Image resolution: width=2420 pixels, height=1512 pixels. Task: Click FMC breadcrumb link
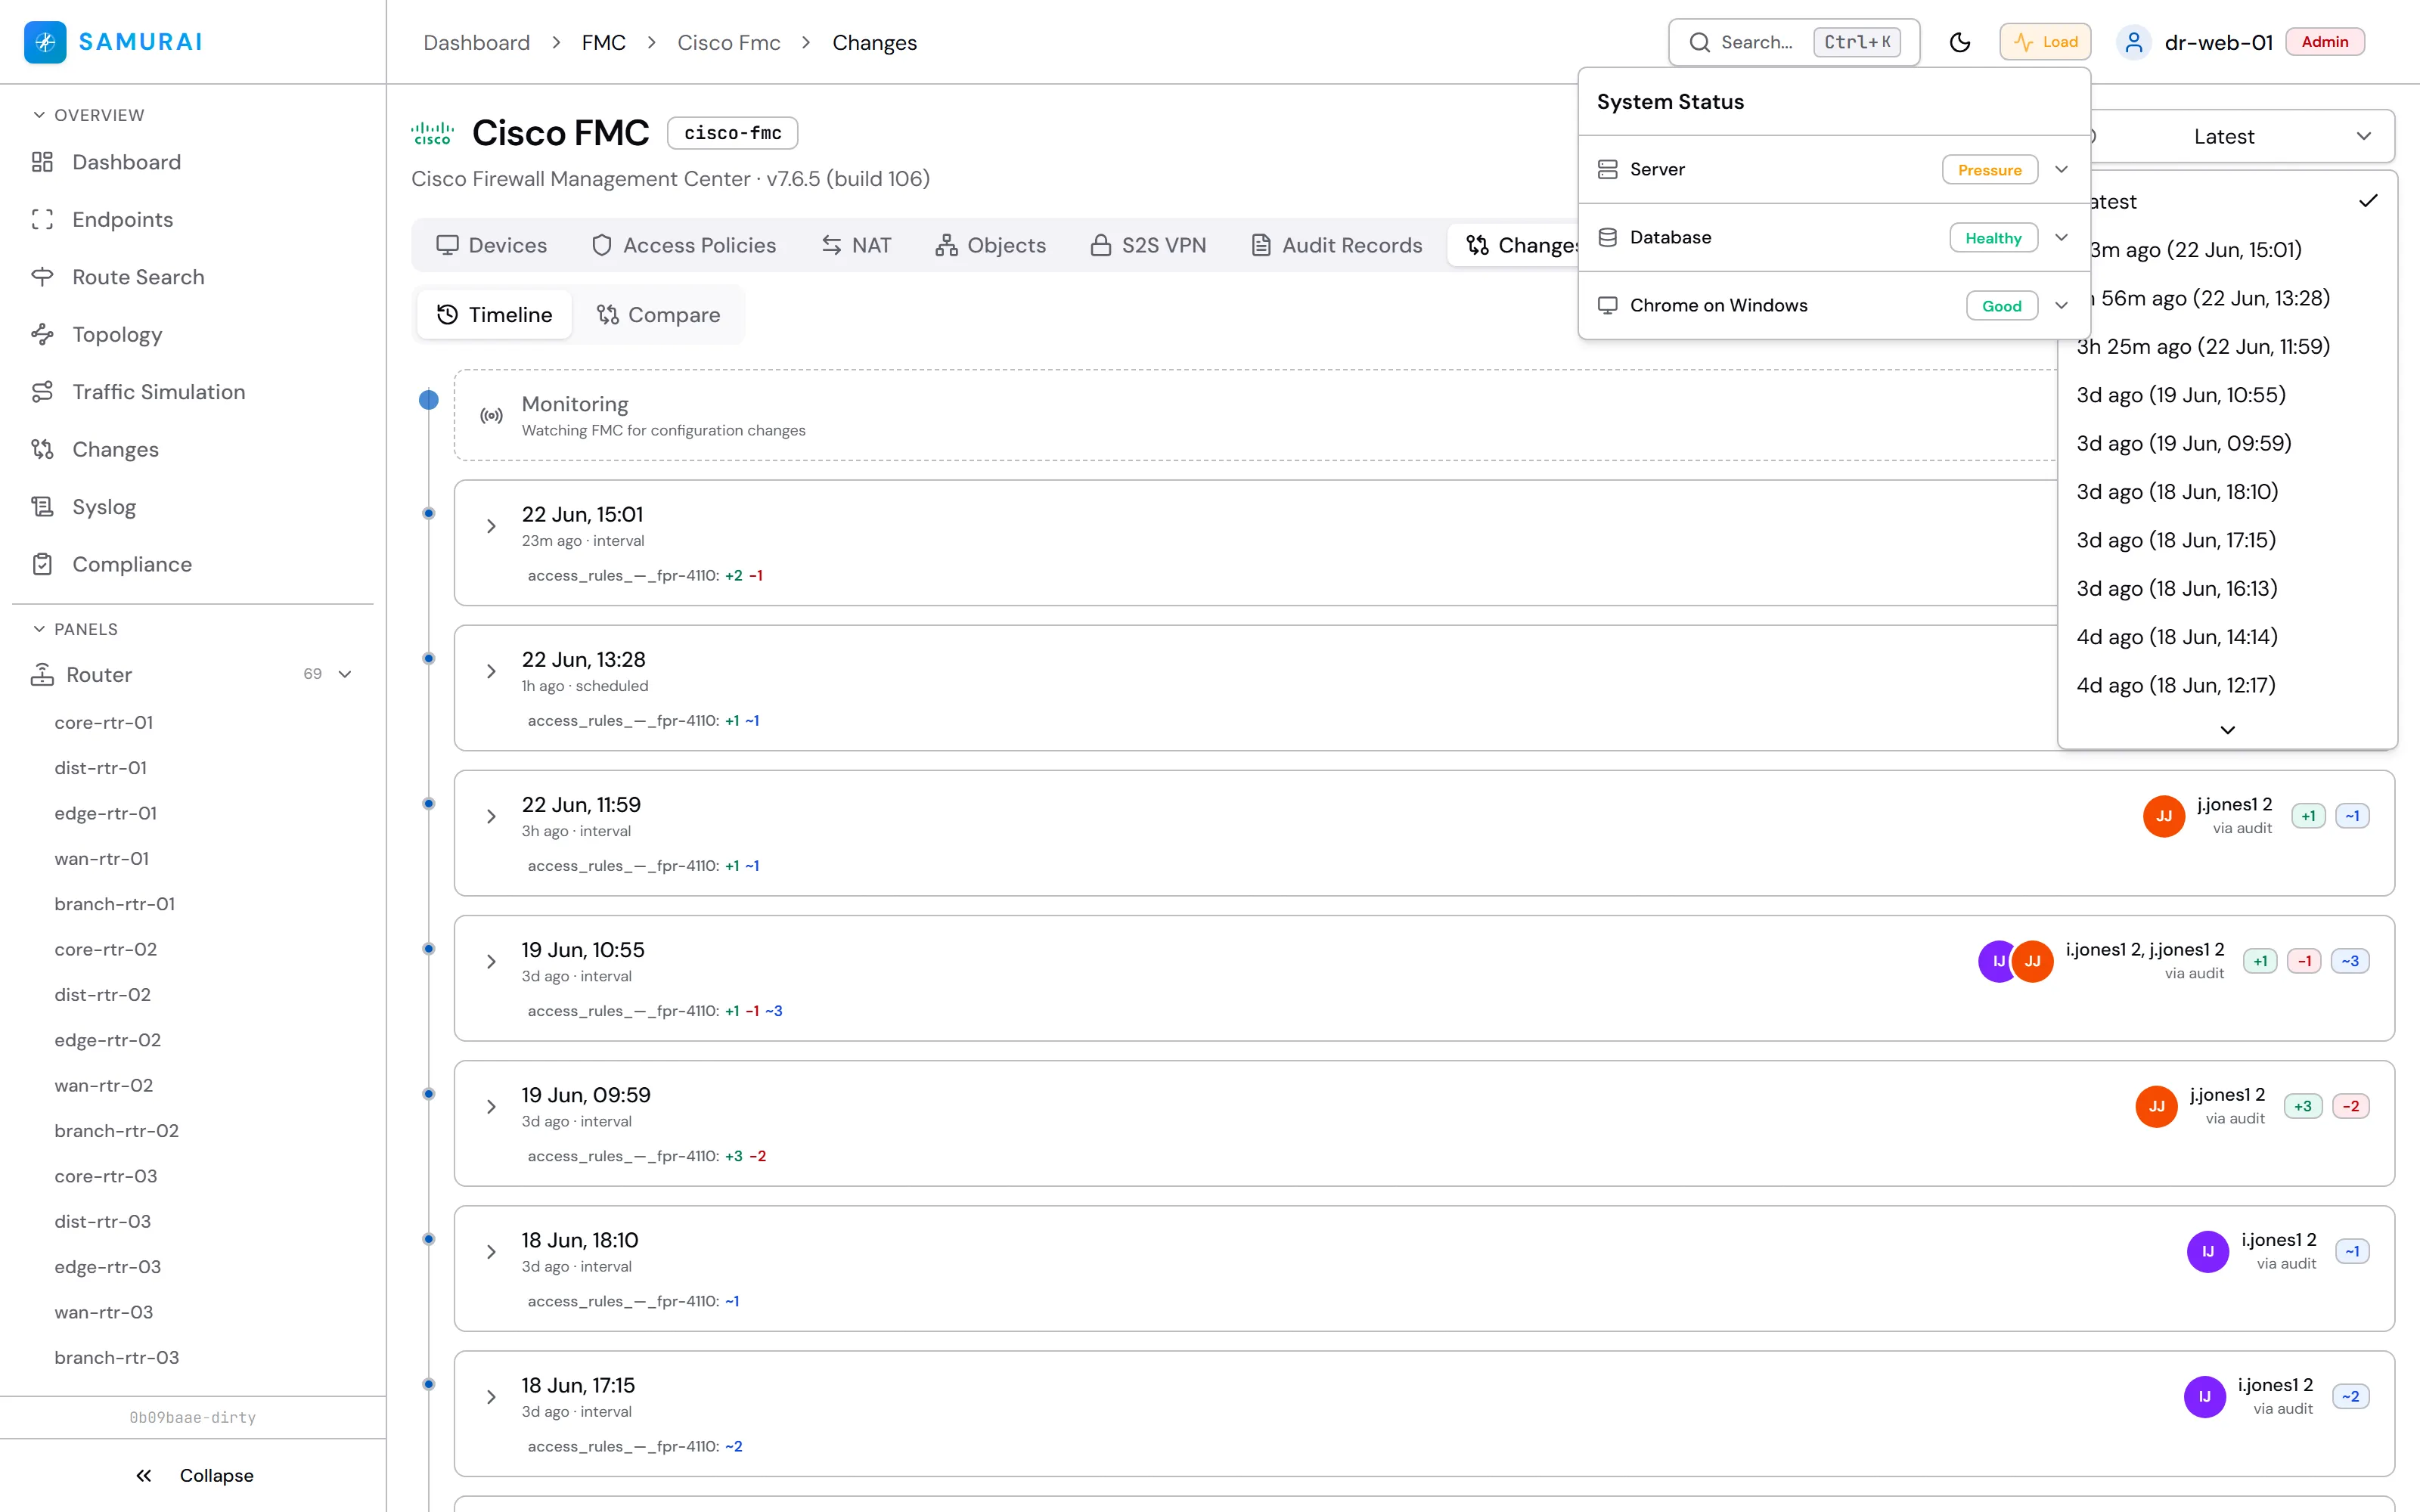604,42
